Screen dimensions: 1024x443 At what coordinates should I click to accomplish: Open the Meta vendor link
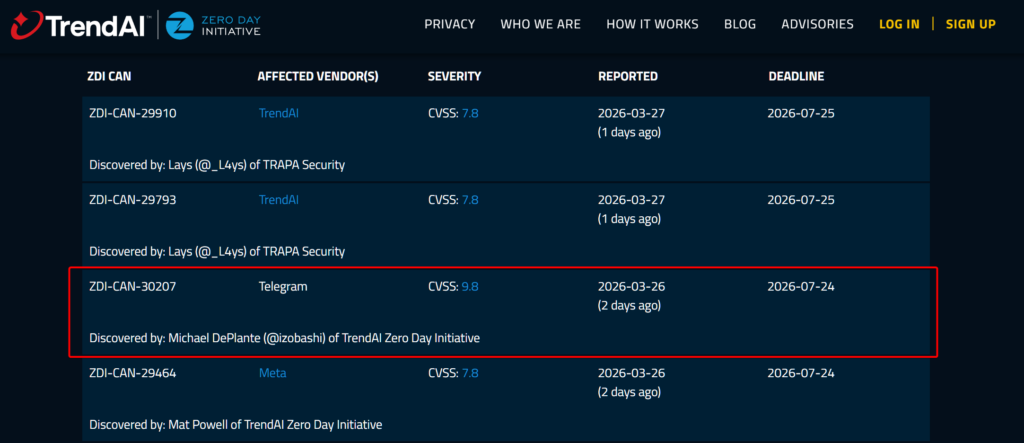(x=272, y=373)
